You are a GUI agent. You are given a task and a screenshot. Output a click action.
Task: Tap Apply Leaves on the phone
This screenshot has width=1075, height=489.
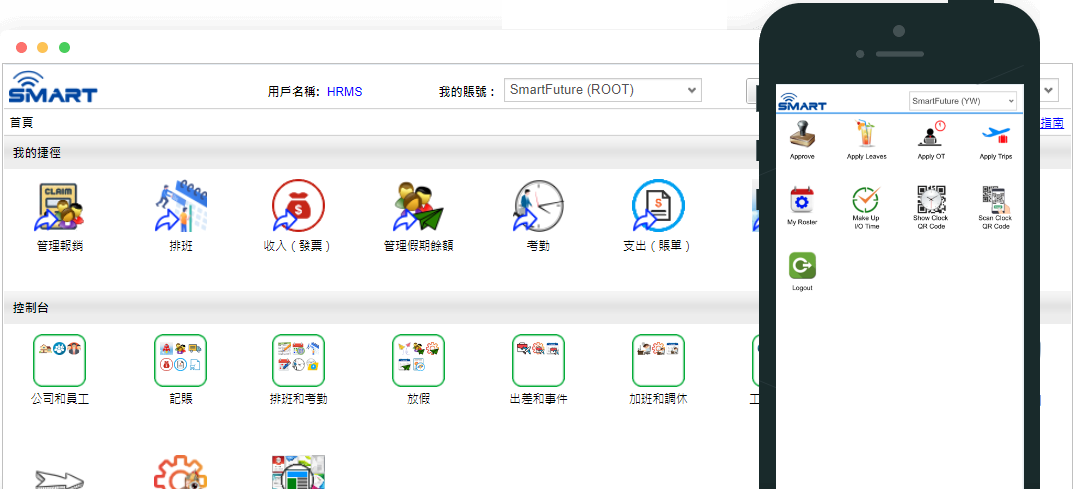(866, 135)
